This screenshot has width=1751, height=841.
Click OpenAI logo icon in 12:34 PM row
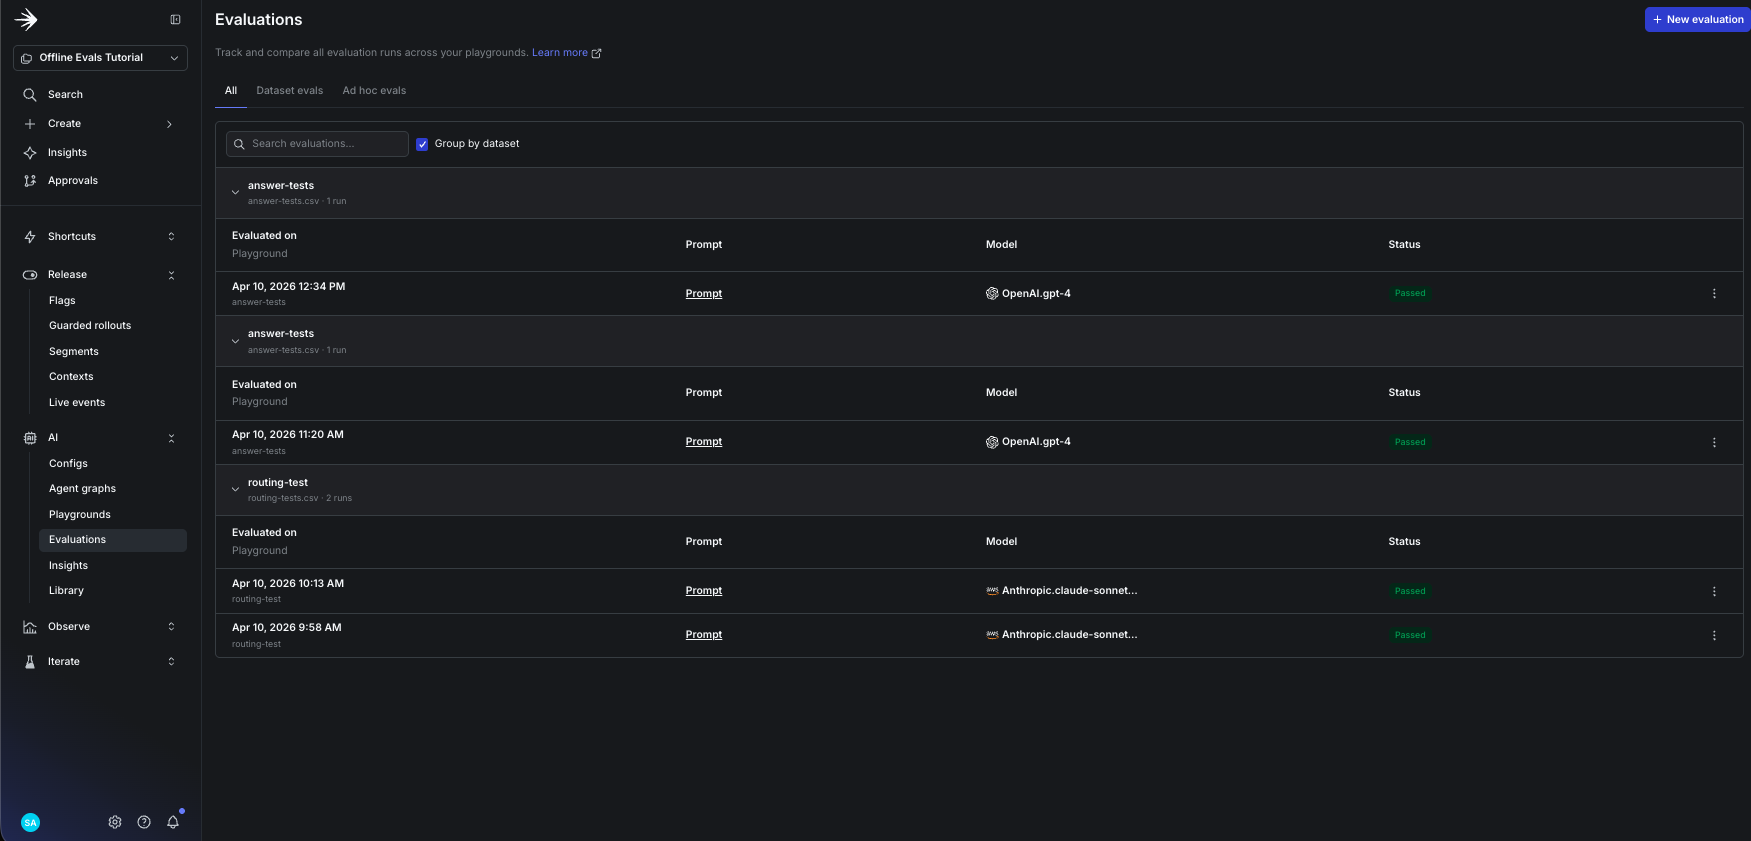coord(992,294)
